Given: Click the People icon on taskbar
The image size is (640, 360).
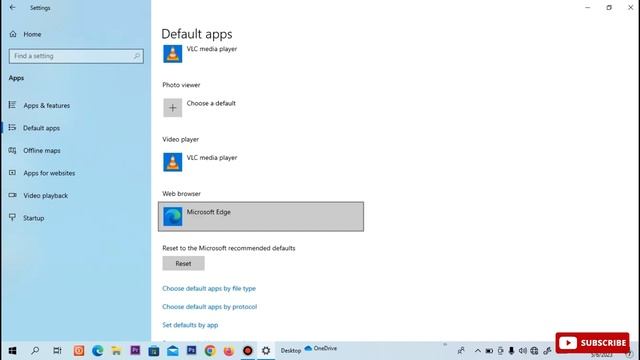Looking at the screenshot, I should [461, 351].
